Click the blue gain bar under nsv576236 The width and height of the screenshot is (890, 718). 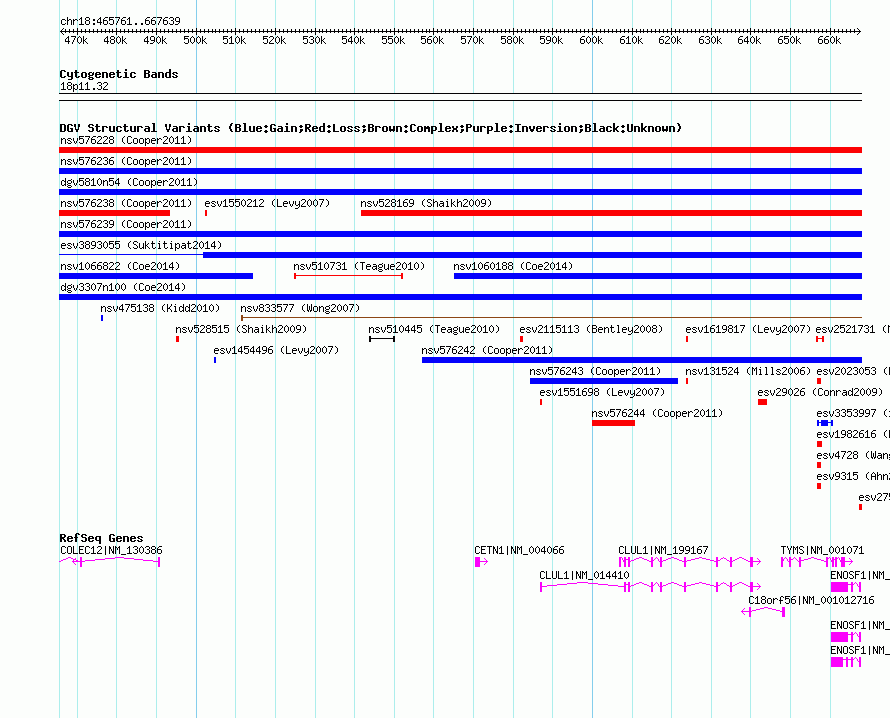pos(460,171)
